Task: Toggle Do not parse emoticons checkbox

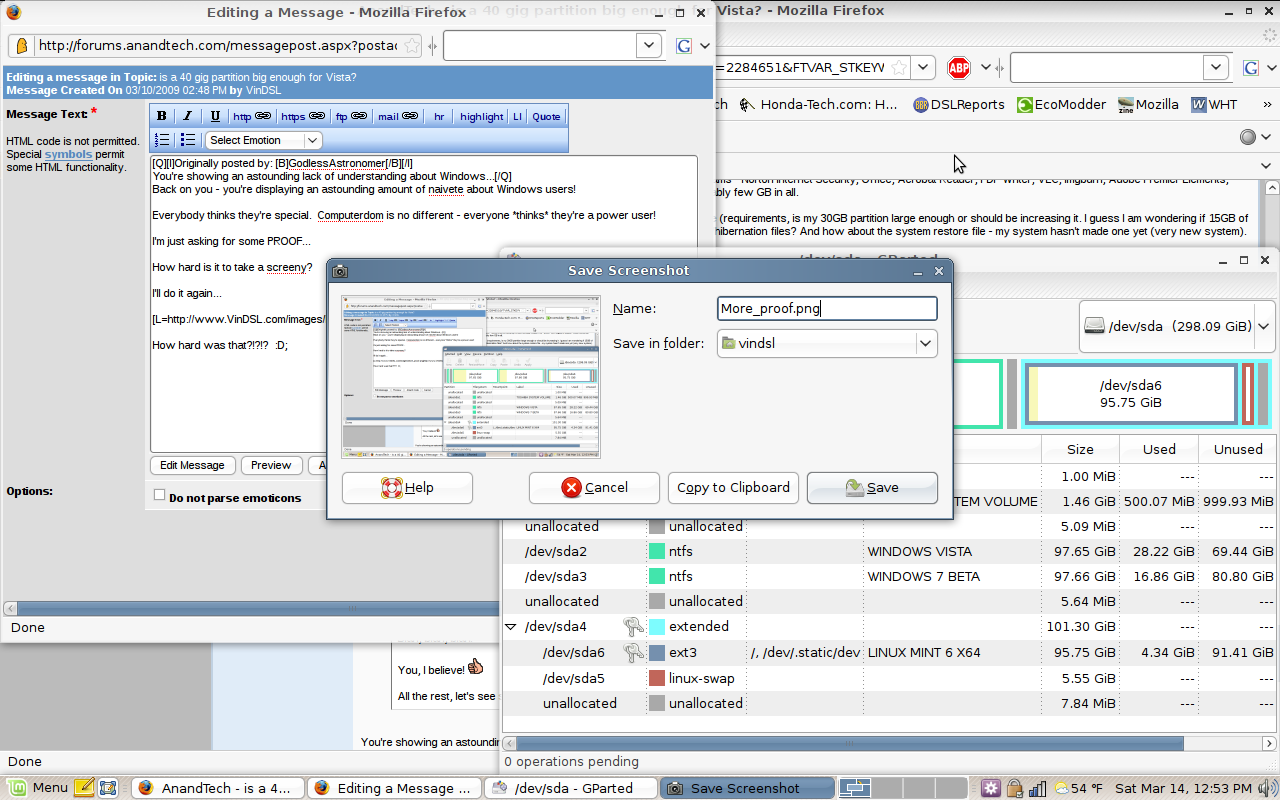Action: (159, 495)
